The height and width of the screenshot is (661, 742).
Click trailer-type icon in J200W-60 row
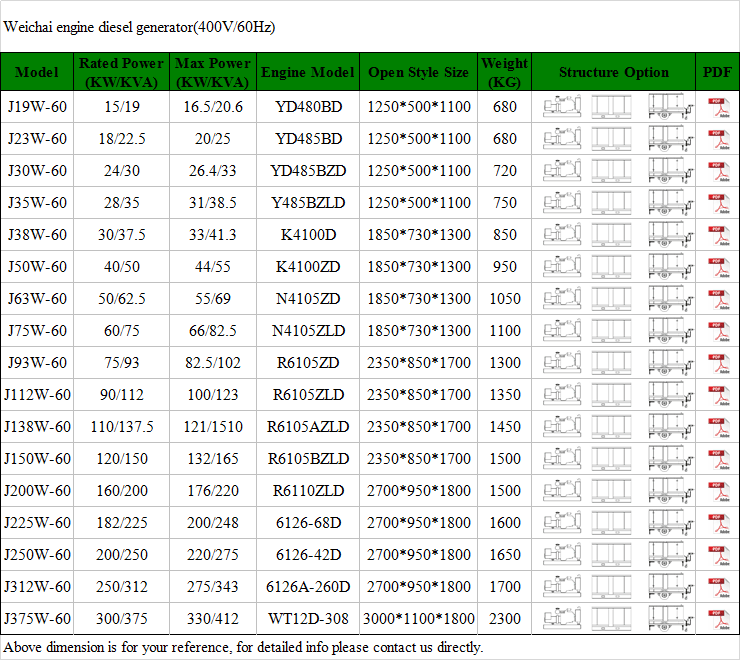(671, 490)
